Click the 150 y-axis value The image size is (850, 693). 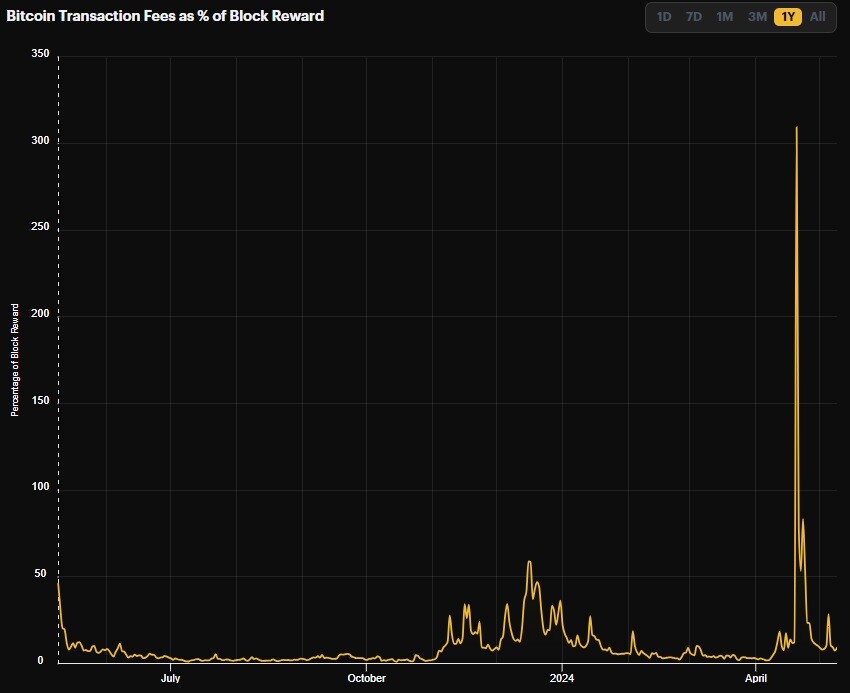pyautogui.click(x=40, y=400)
